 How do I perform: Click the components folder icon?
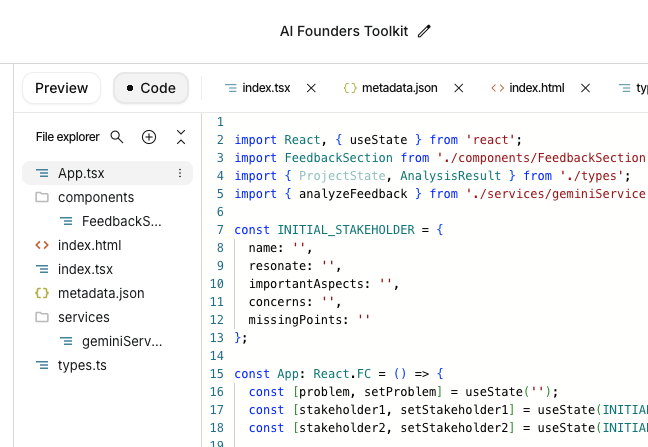(x=42, y=197)
